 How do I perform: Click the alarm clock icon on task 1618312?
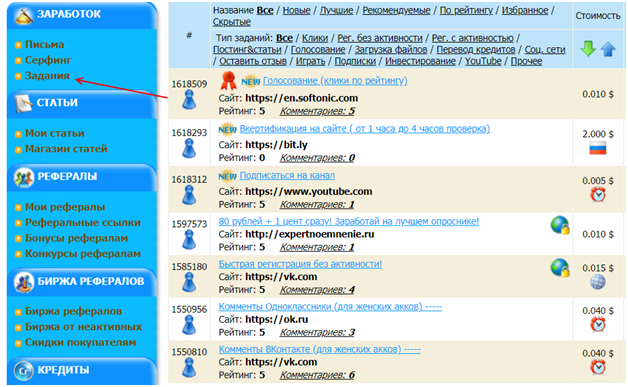[598, 195]
